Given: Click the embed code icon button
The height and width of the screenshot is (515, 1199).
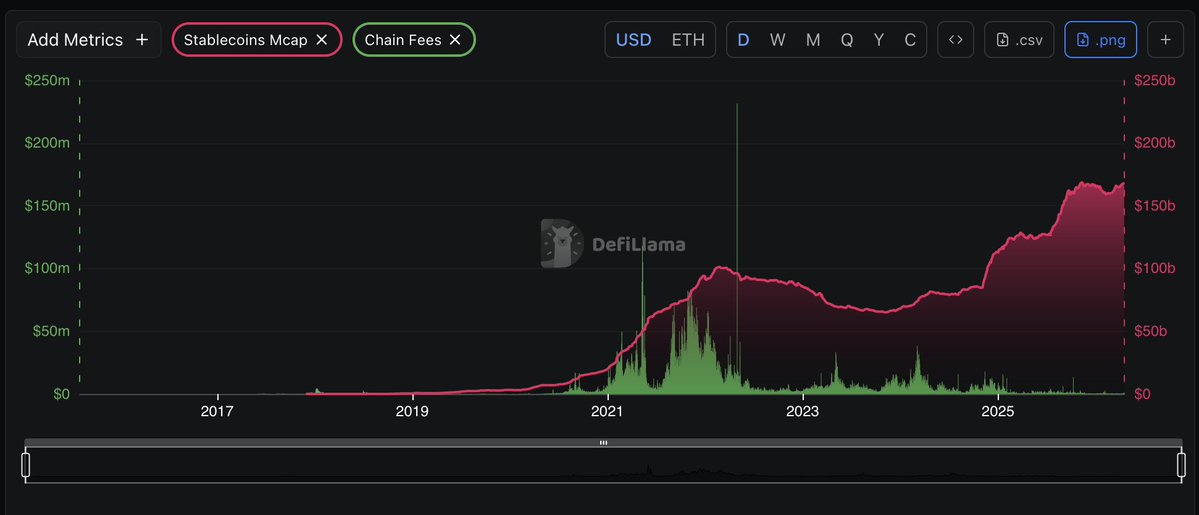Looking at the screenshot, I should 955,40.
